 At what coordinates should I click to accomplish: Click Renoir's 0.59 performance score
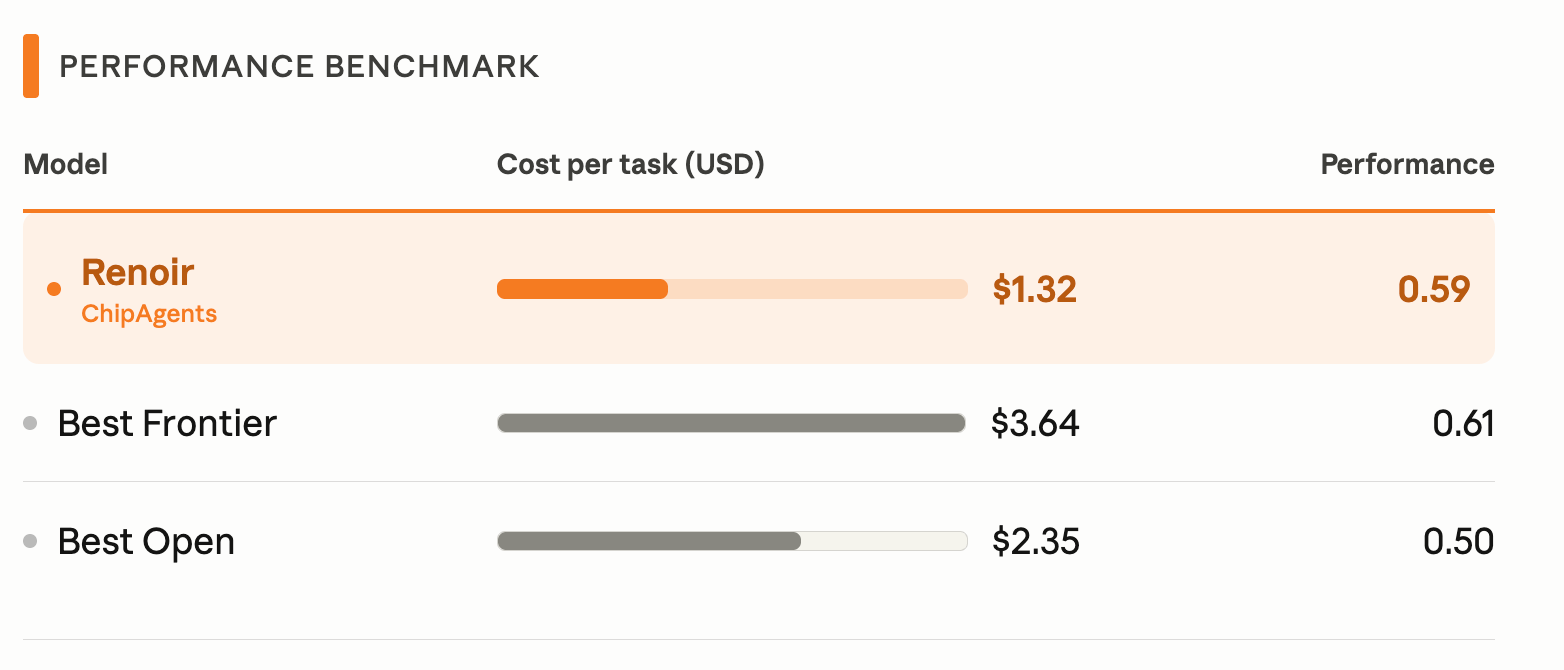coord(1434,290)
